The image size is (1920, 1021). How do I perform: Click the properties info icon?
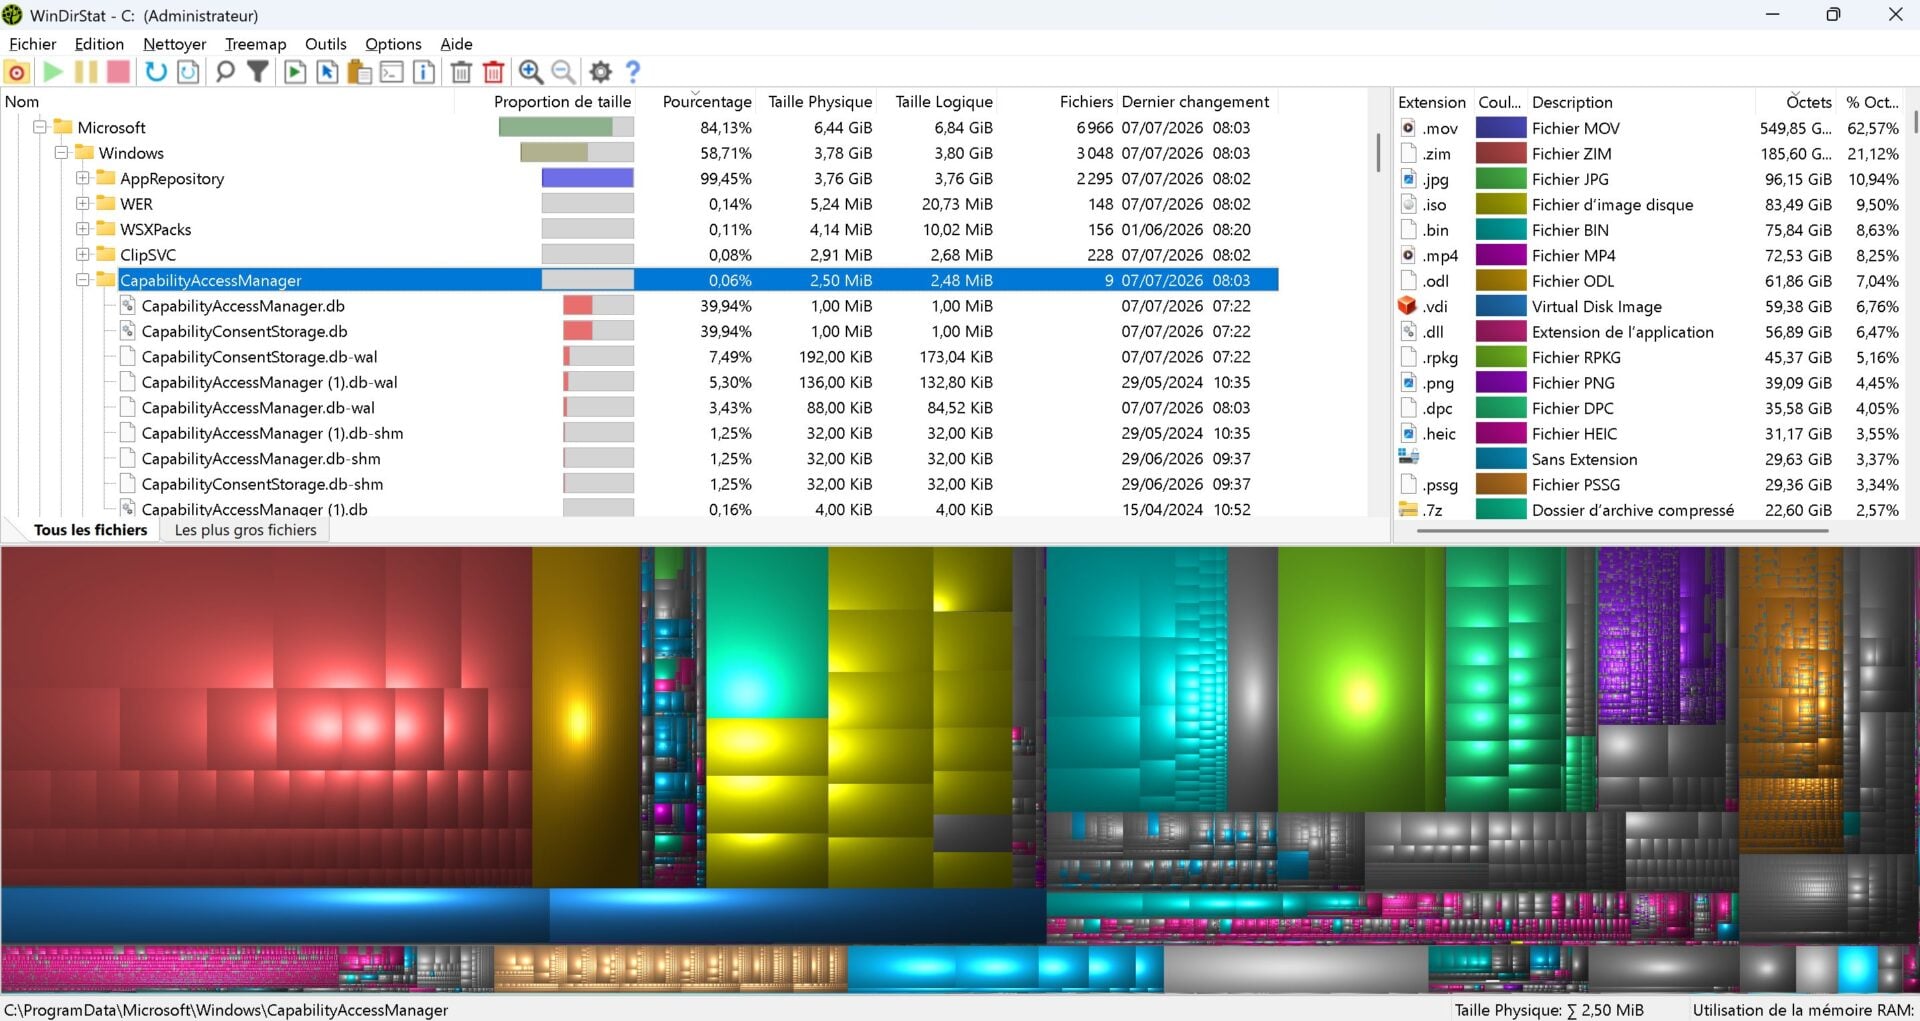(x=424, y=72)
